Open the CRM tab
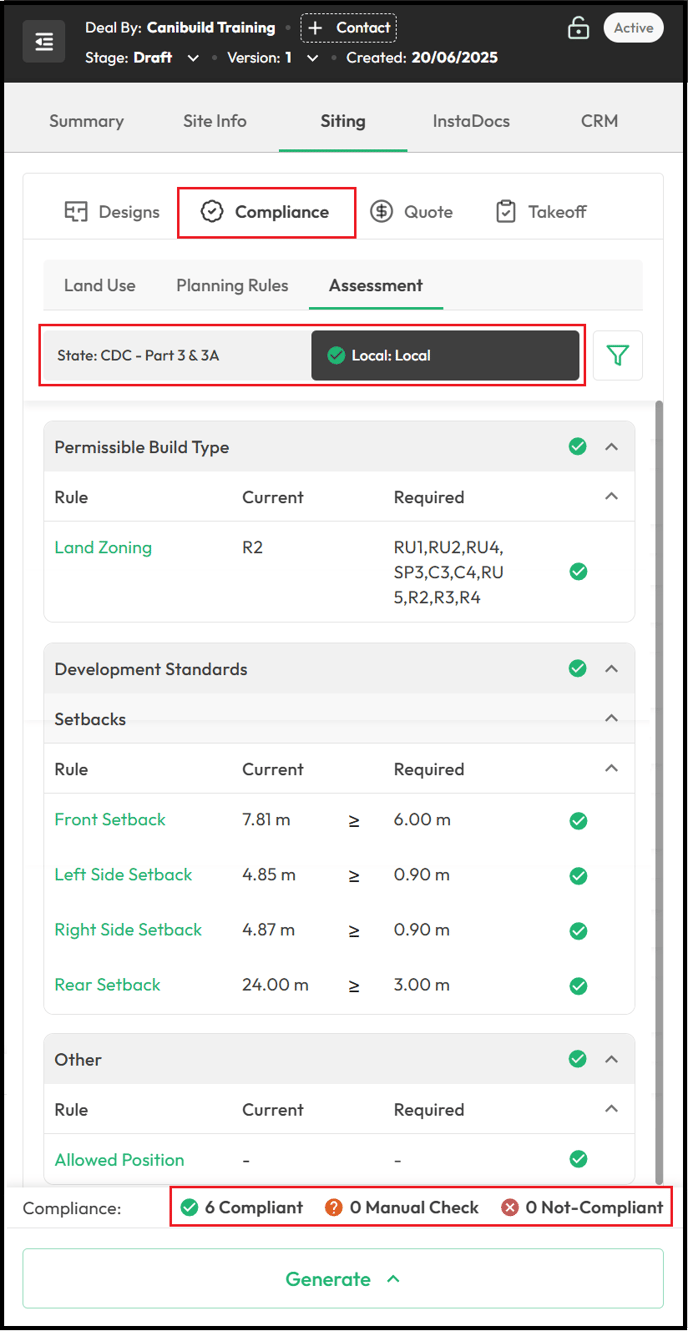This screenshot has height=1331, width=688. 599,121
